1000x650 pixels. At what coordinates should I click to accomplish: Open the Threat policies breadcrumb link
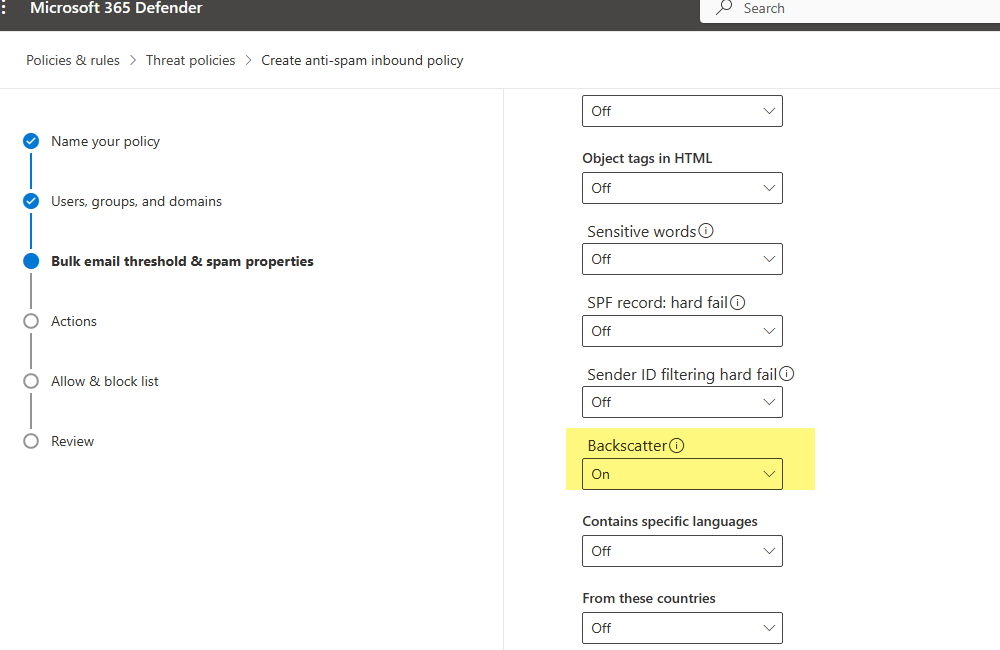tap(190, 60)
